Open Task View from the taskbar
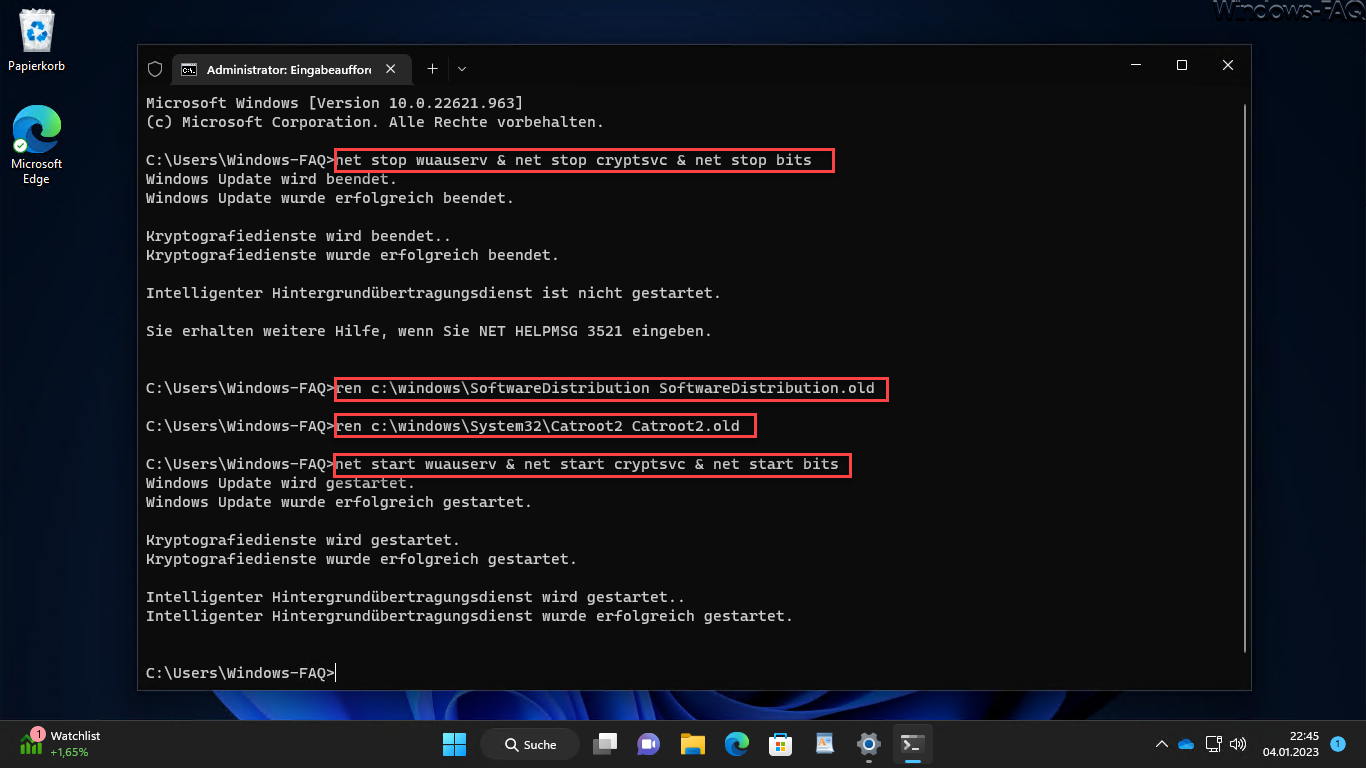1366x768 pixels. [605, 744]
